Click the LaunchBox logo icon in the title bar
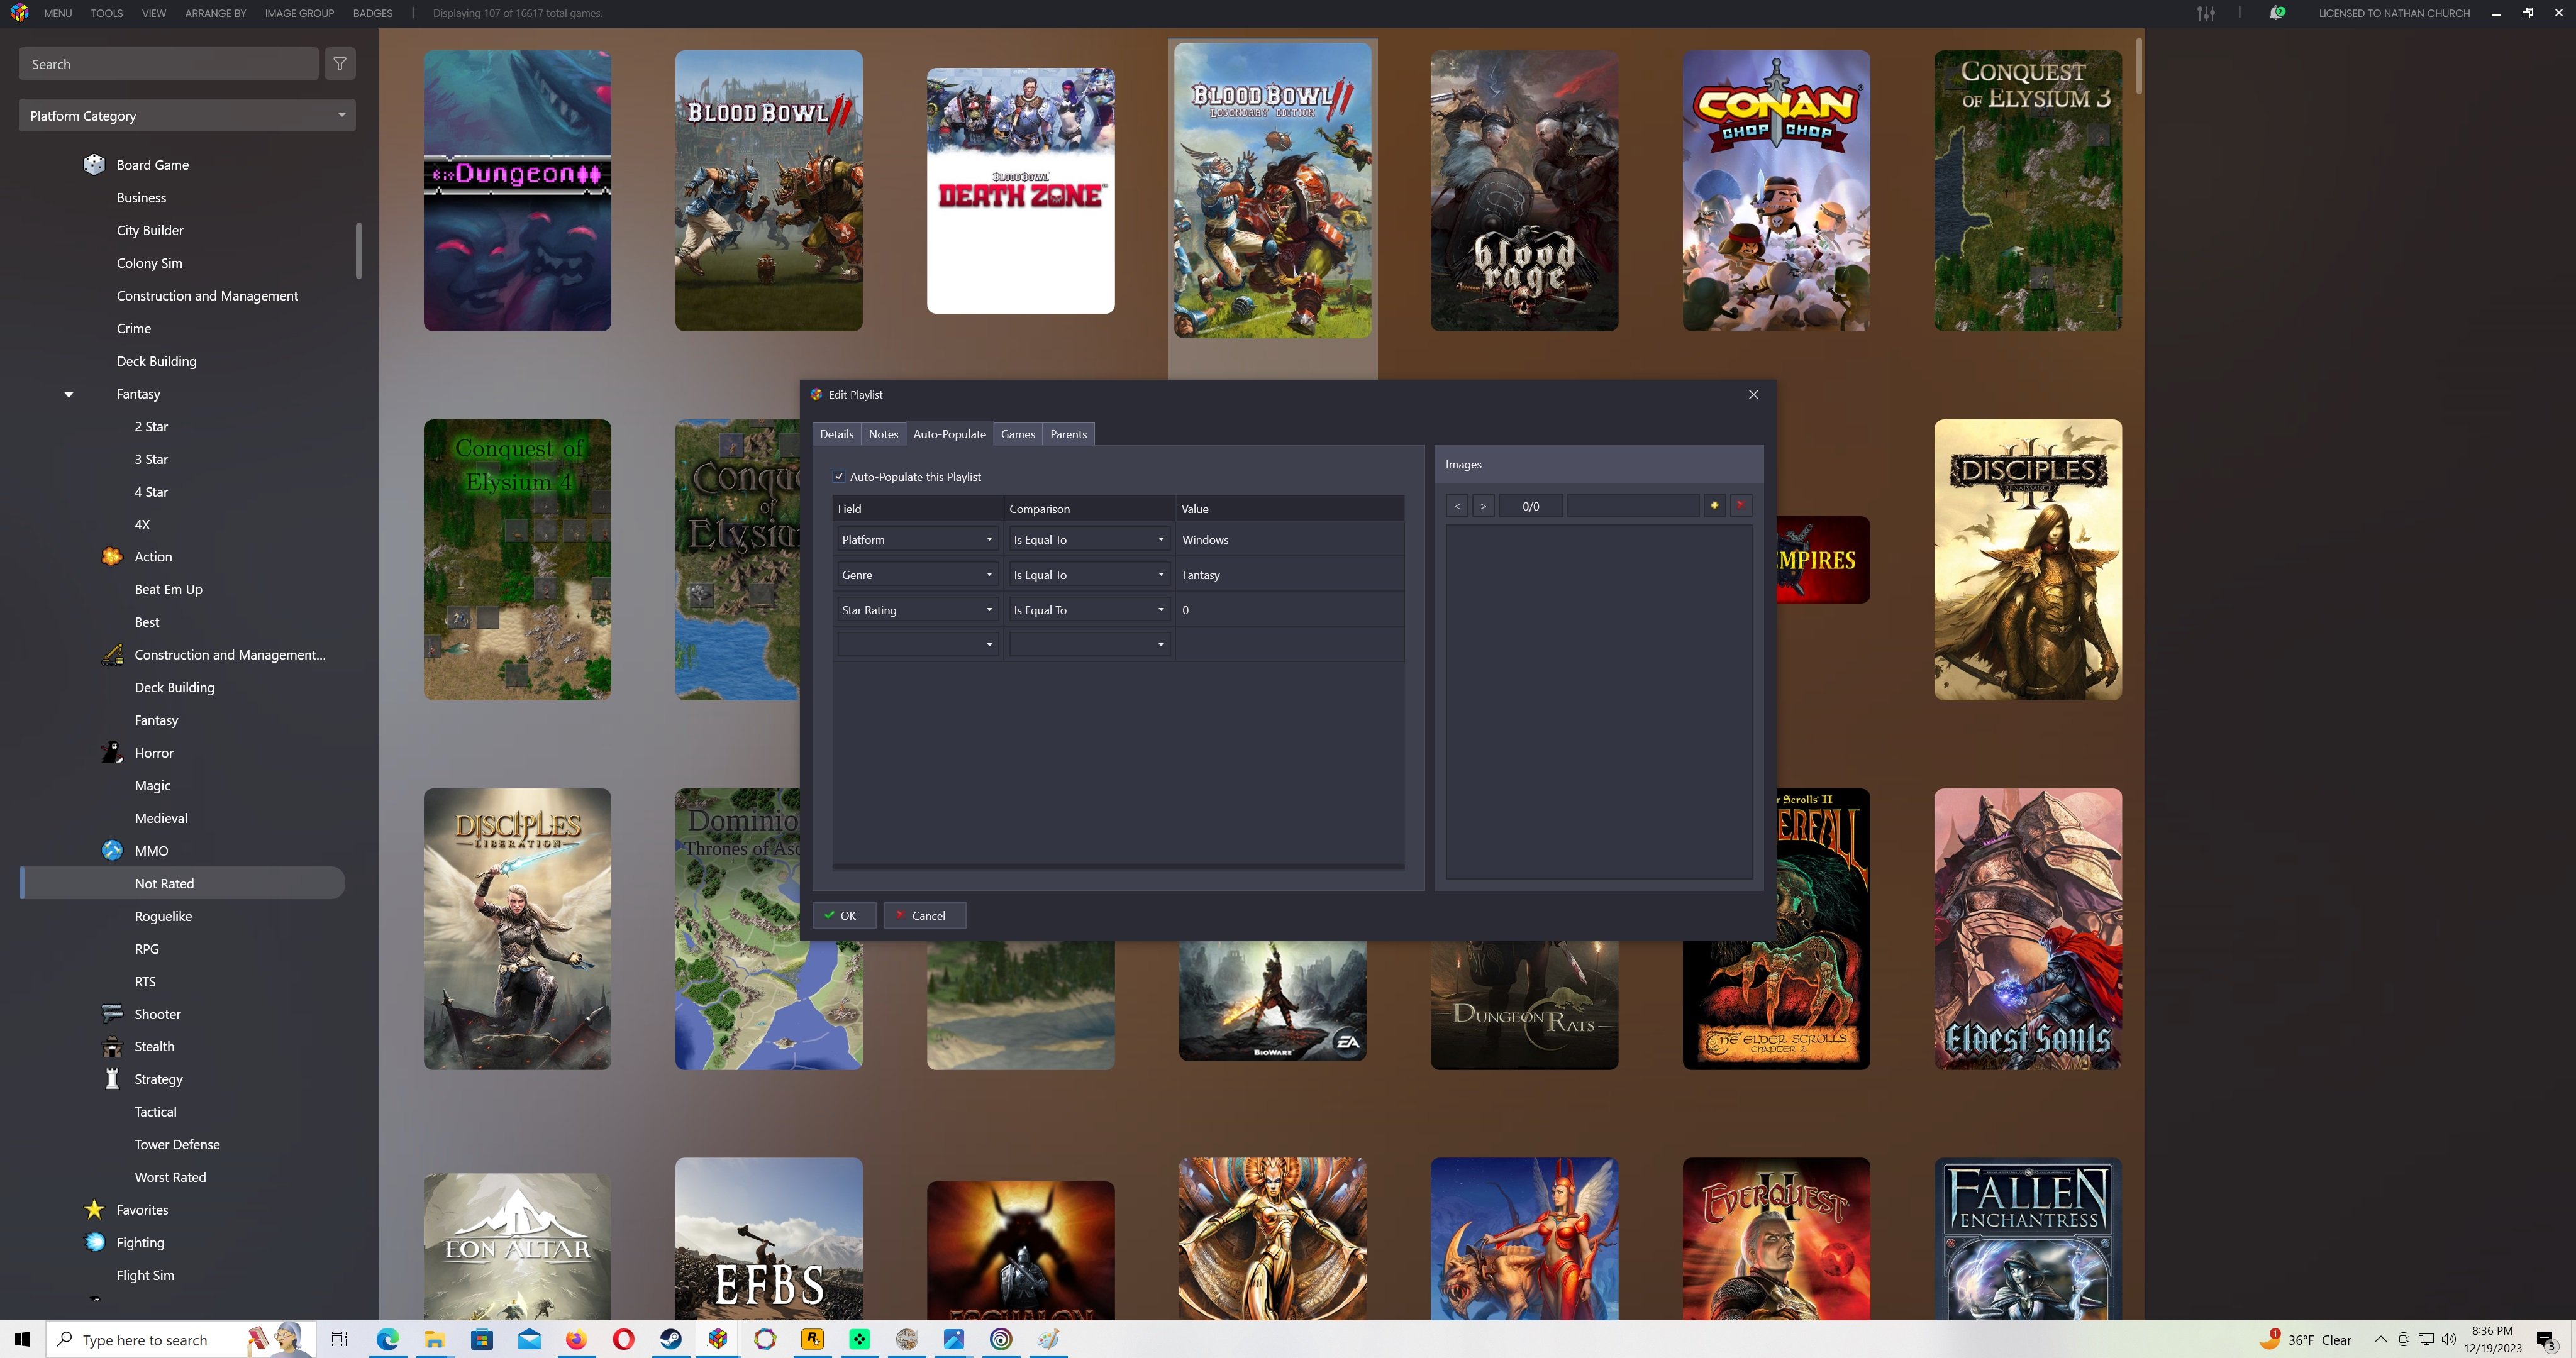The image size is (2576, 1358). coord(19,13)
